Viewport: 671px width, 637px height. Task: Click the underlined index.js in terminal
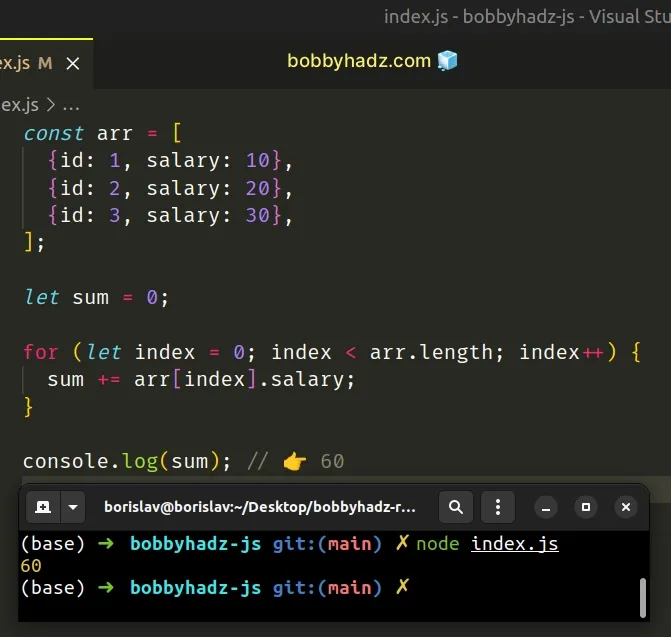click(515, 544)
